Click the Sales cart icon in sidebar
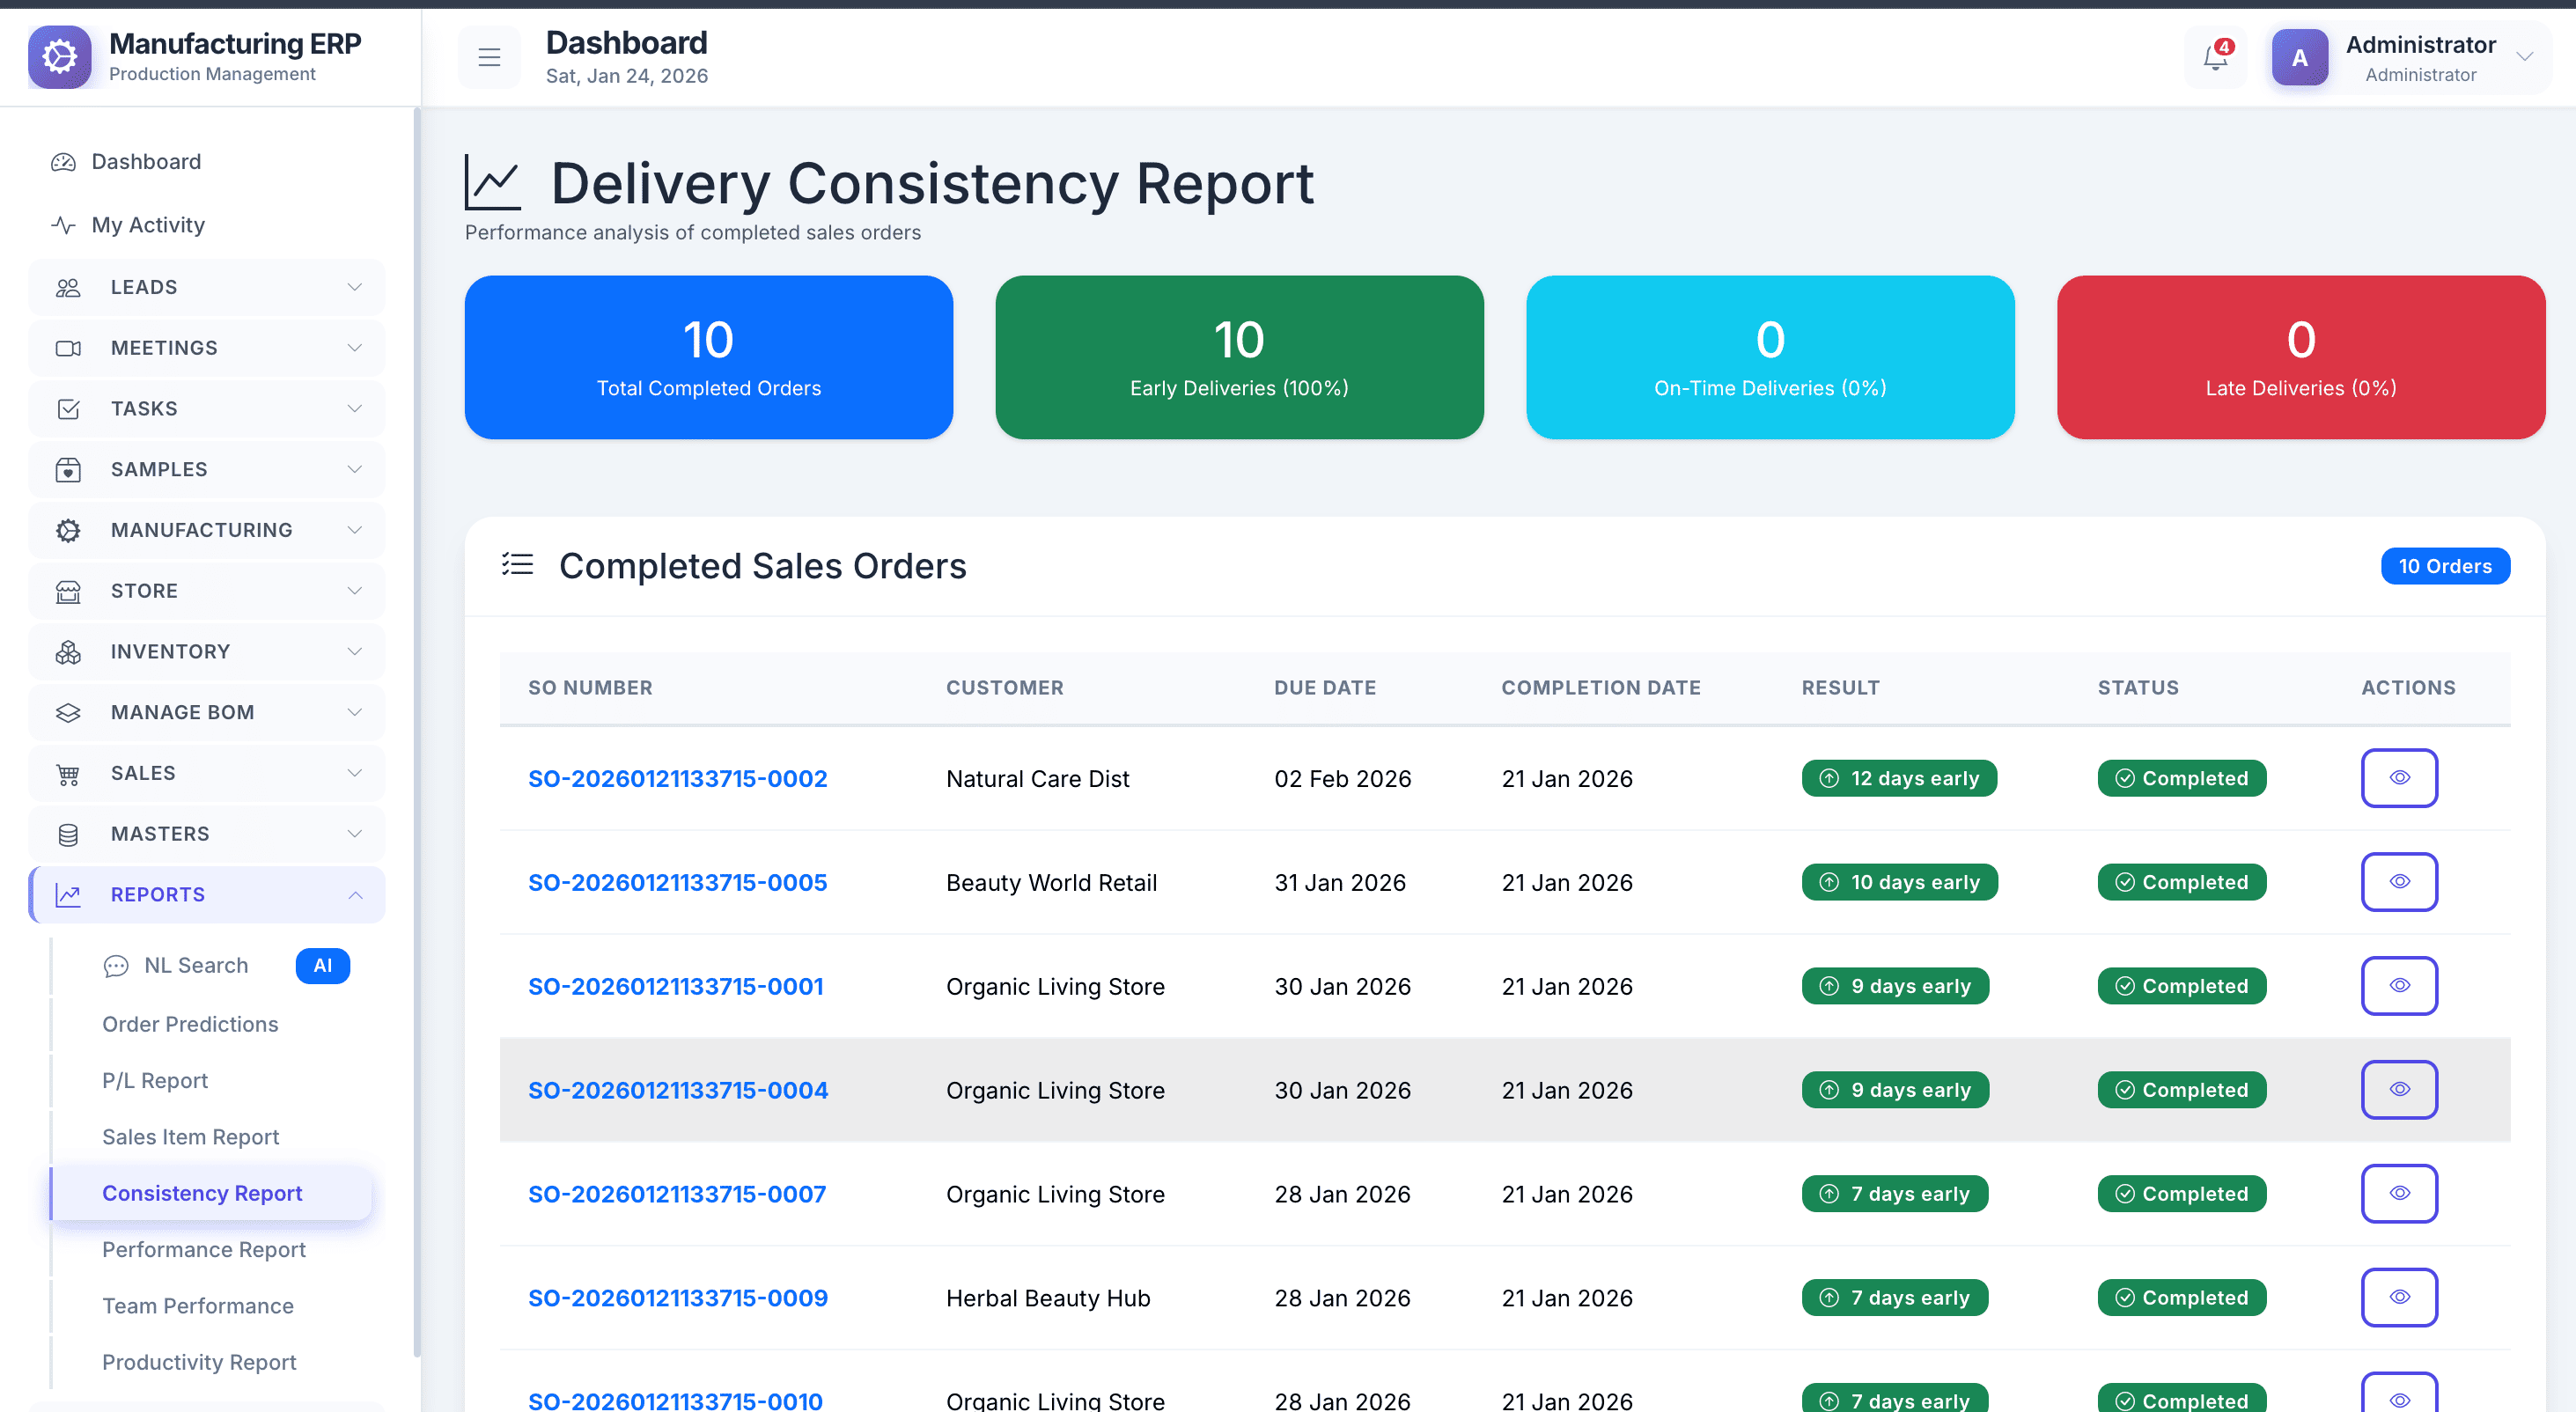Image resolution: width=2576 pixels, height=1412 pixels. pyautogui.click(x=68, y=773)
